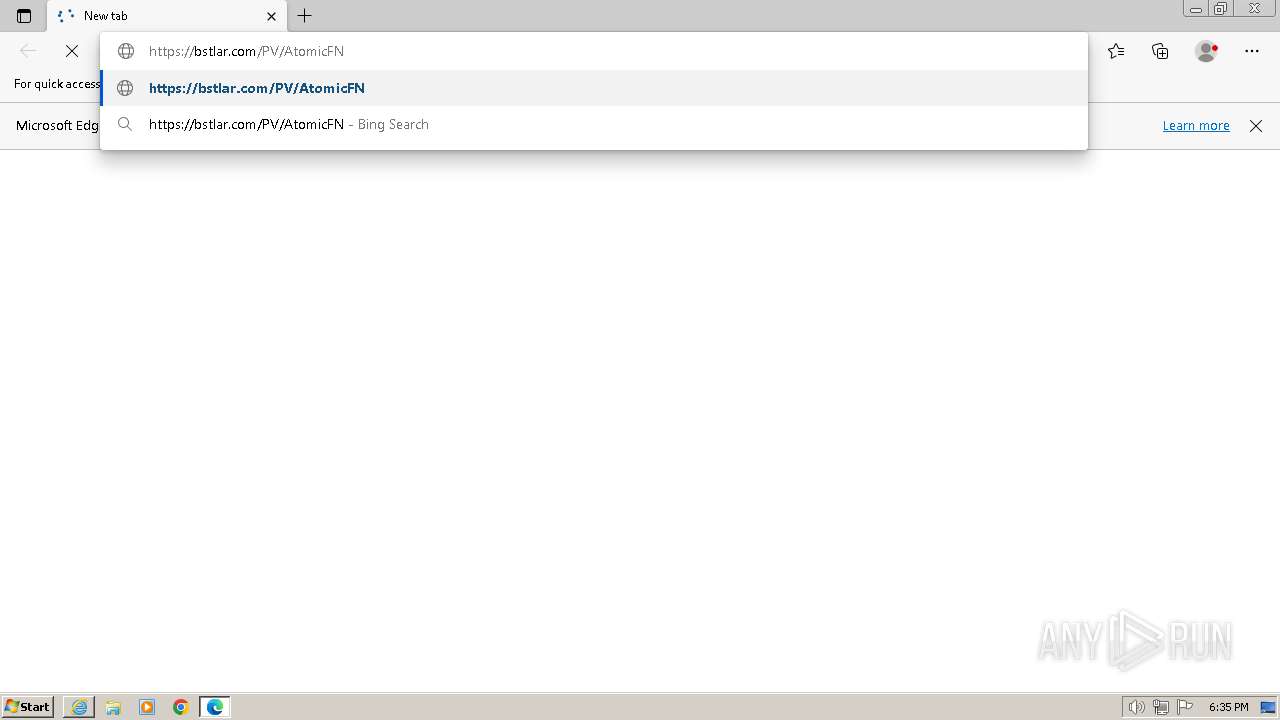This screenshot has width=1280, height=720.
Task: Launch Google Chrome from taskbar
Action: click(x=181, y=707)
